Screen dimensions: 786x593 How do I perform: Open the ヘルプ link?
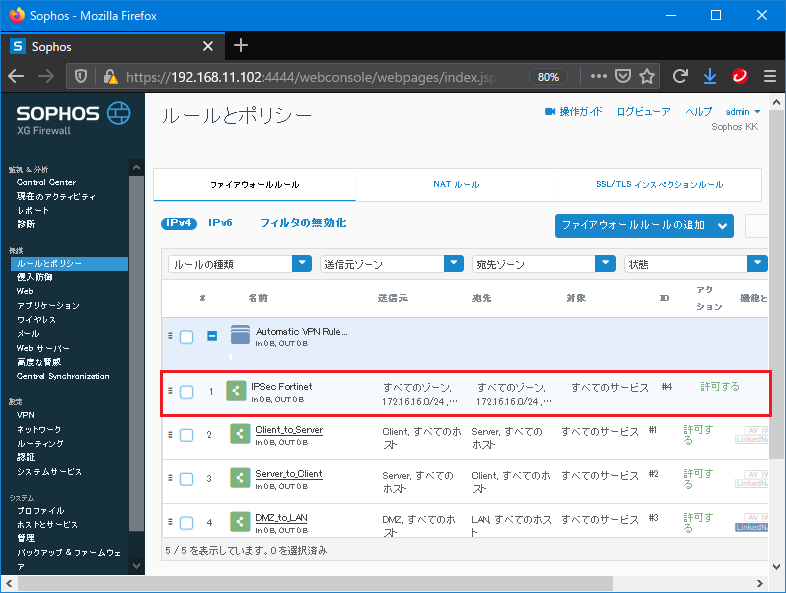(698, 111)
